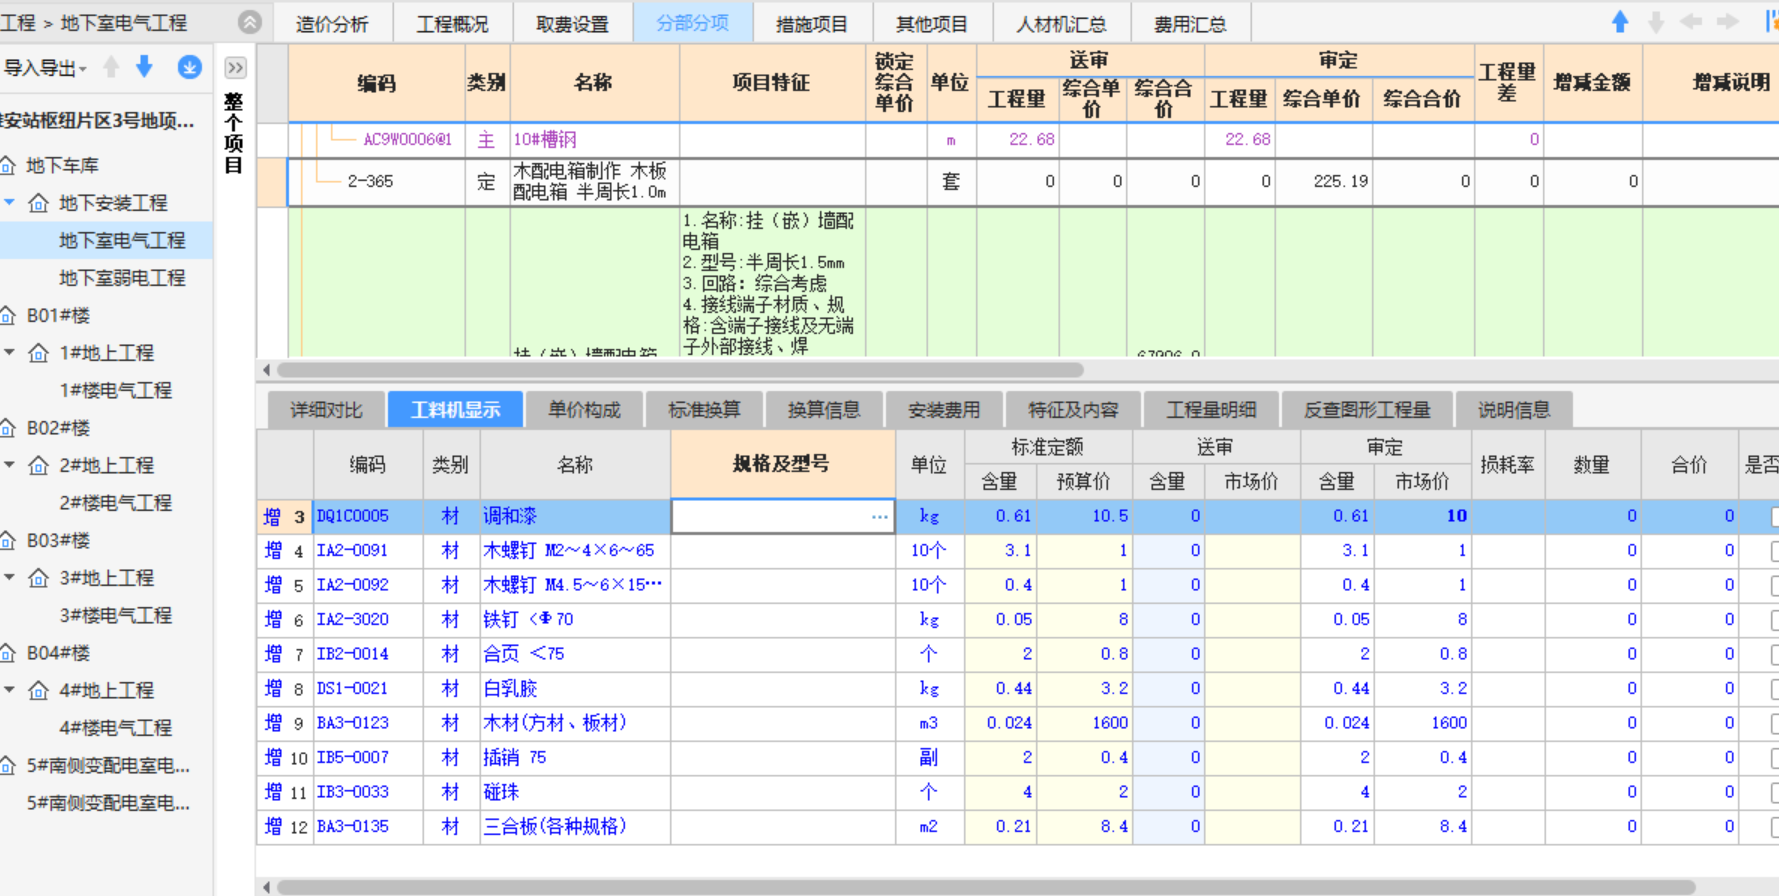Select the 工料机显示 lower tab
The height and width of the screenshot is (896, 1779).
point(455,410)
